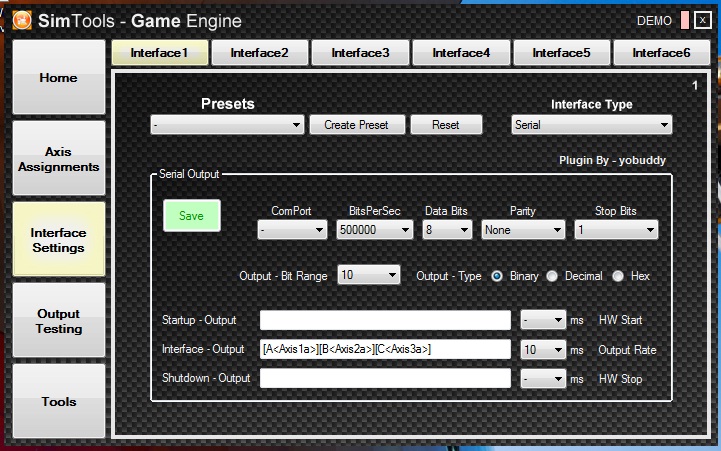Open Axis Assignments section
The width and height of the screenshot is (721, 451).
click(x=59, y=159)
